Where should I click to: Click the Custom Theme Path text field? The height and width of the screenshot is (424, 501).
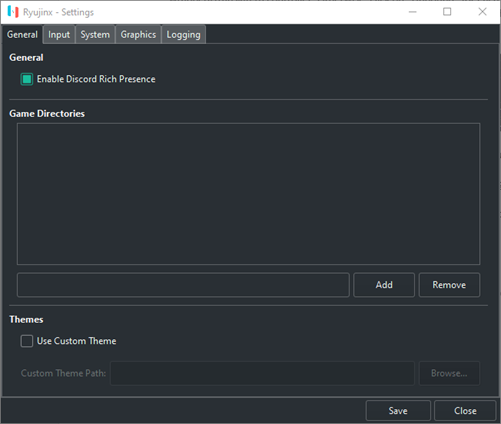[x=263, y=373]
